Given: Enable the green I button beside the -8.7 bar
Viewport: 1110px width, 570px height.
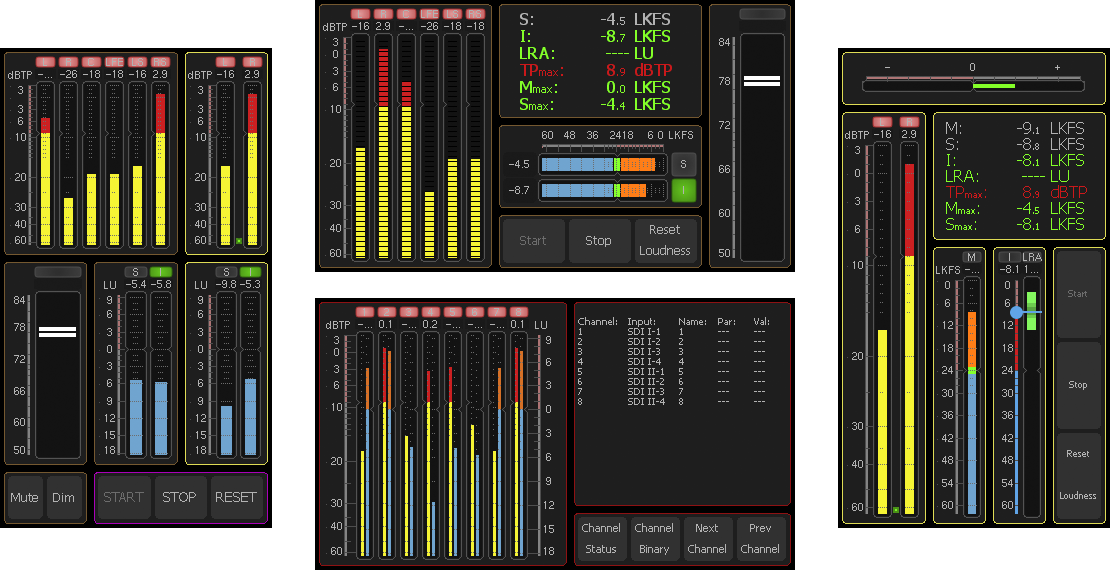Looking at the screenshot, I should point(684,190).
